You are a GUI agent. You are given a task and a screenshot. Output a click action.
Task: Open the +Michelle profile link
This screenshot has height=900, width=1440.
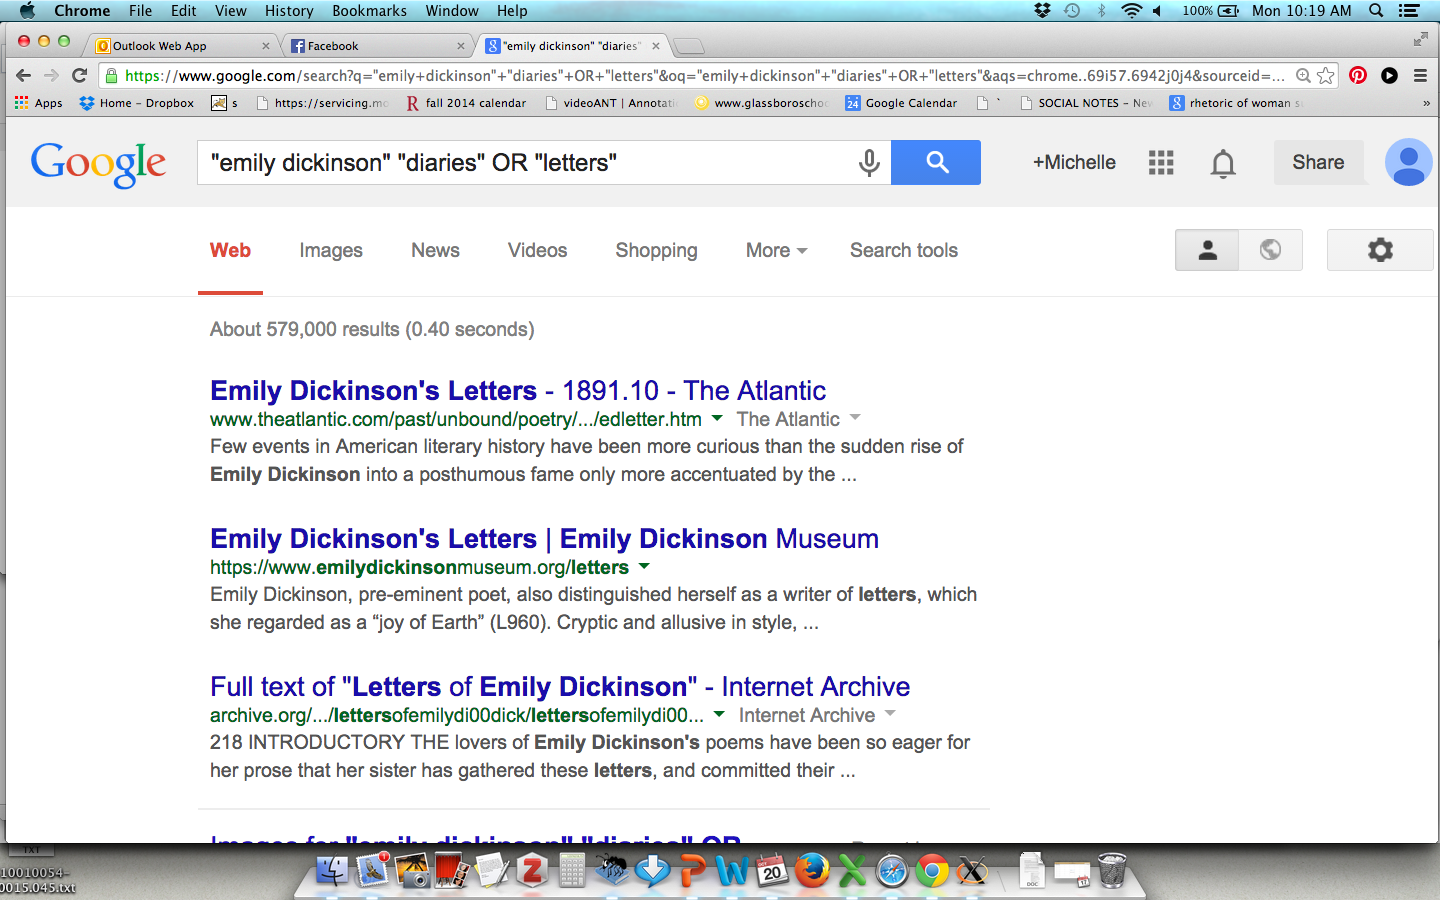[x=1074, y=162]
